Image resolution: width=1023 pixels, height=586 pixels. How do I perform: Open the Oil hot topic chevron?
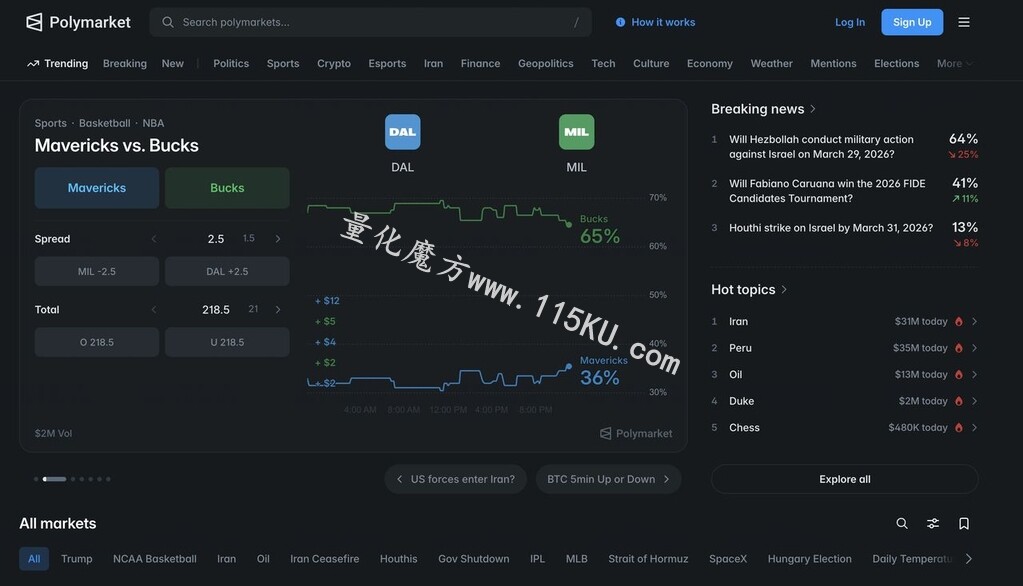pyautogui.click(x=974, y=375)
